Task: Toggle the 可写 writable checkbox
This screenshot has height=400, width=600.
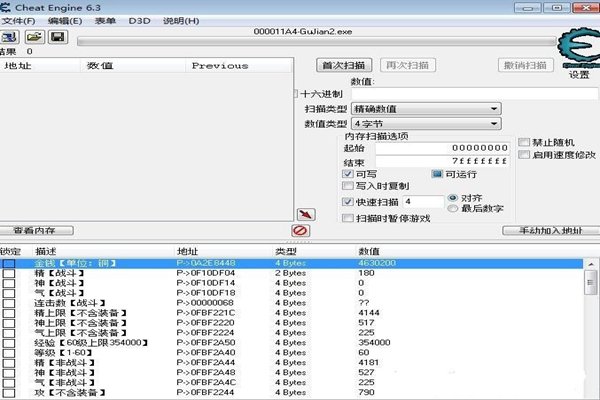Action: pyautogui.click(x=348, y=173)
